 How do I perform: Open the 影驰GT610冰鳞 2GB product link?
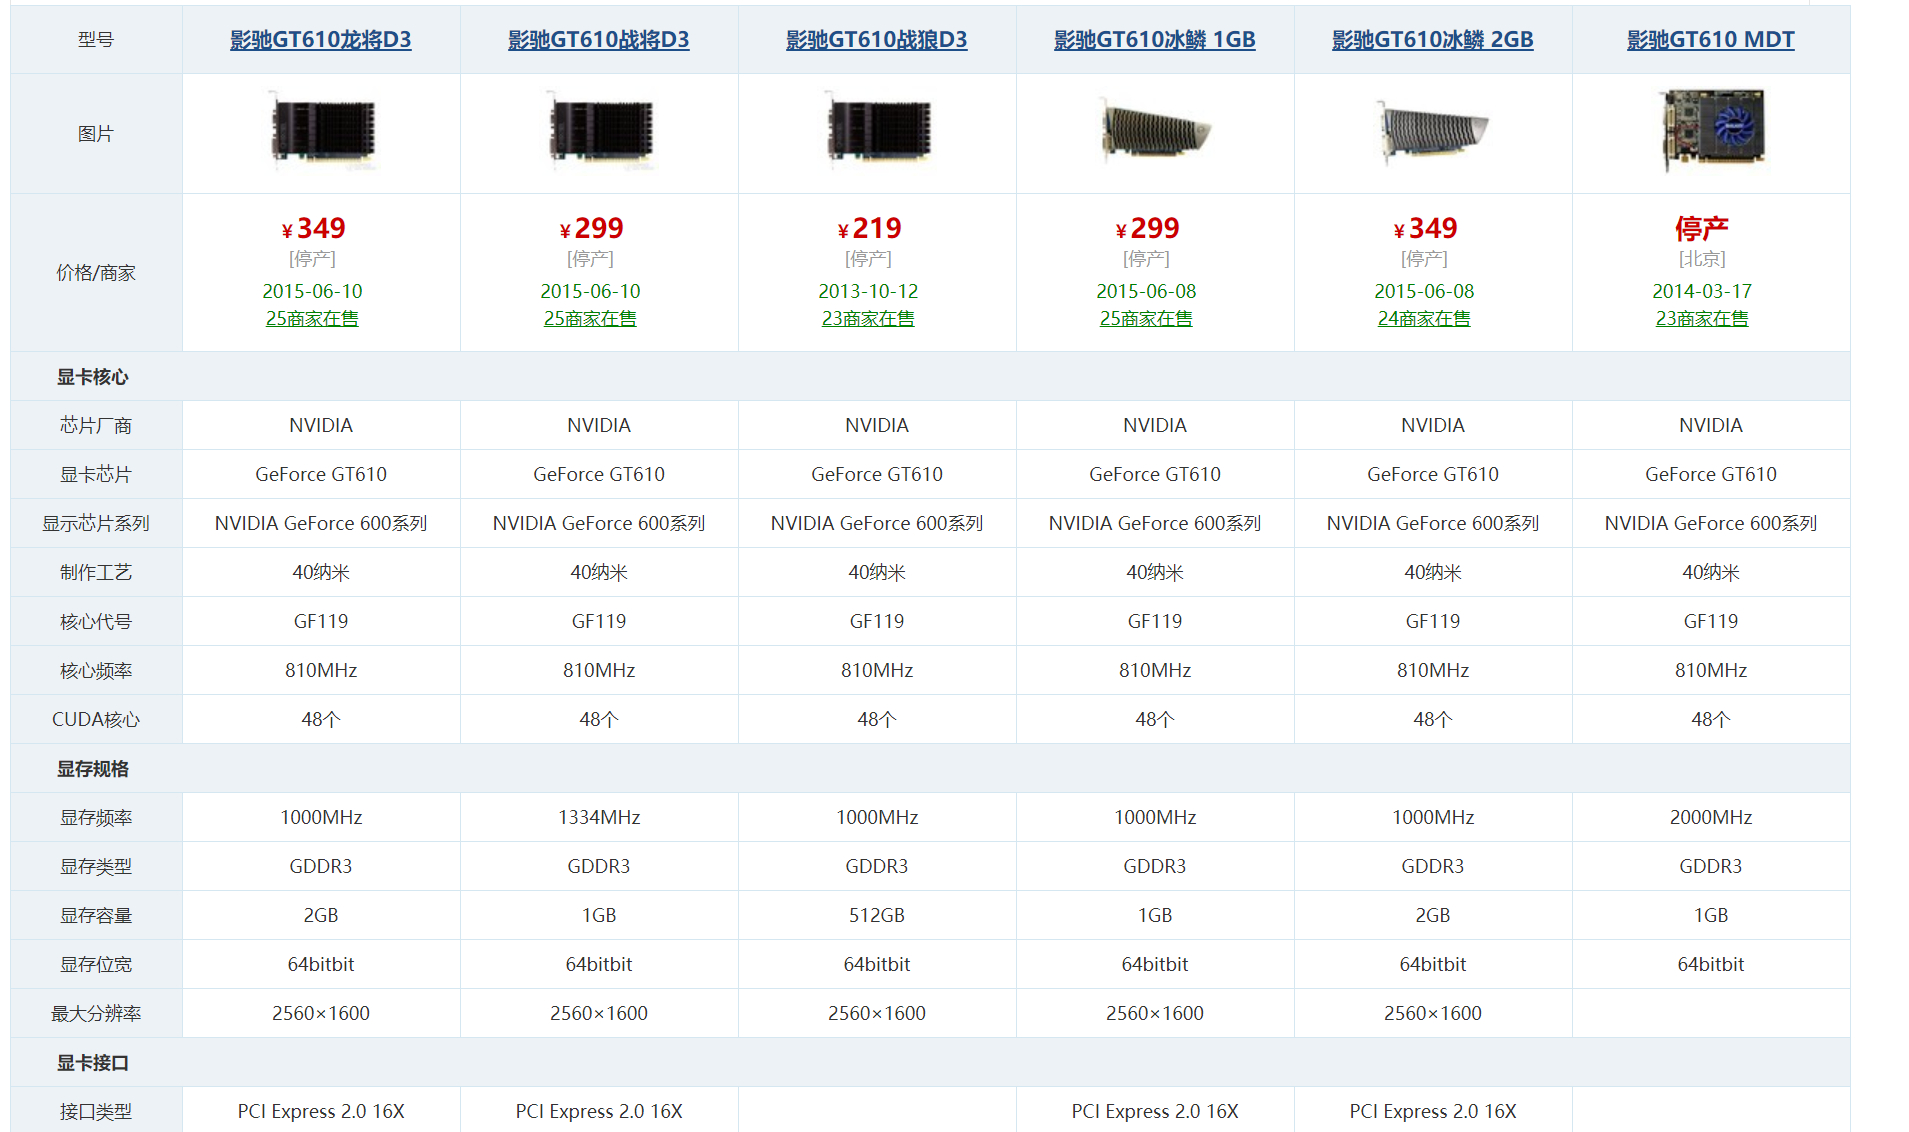tap(1432, 40)
